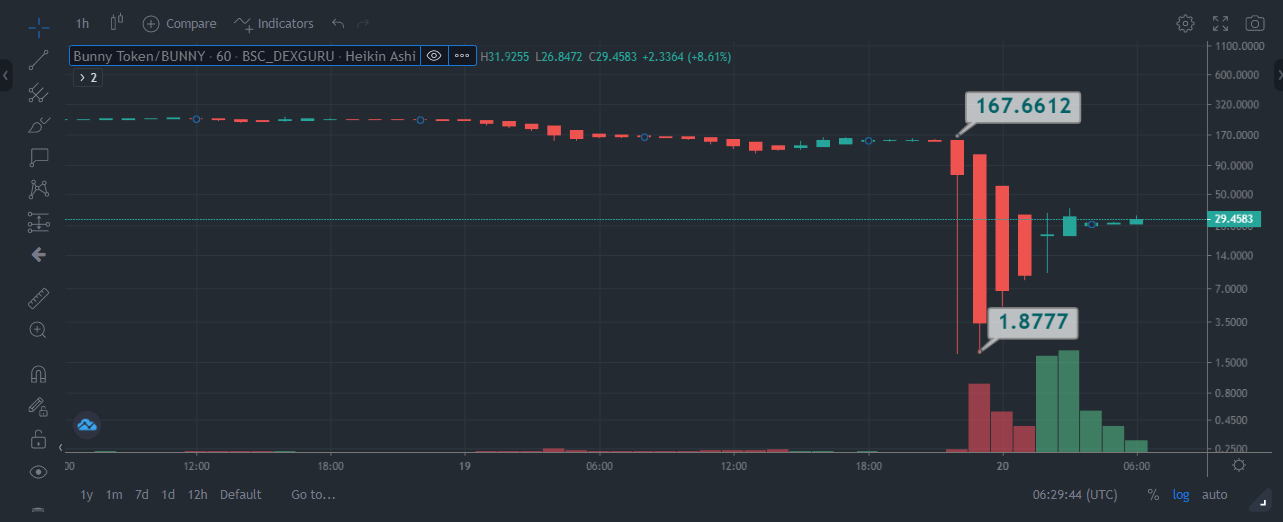Click the 20 date label on time axis

point(1003,466)
